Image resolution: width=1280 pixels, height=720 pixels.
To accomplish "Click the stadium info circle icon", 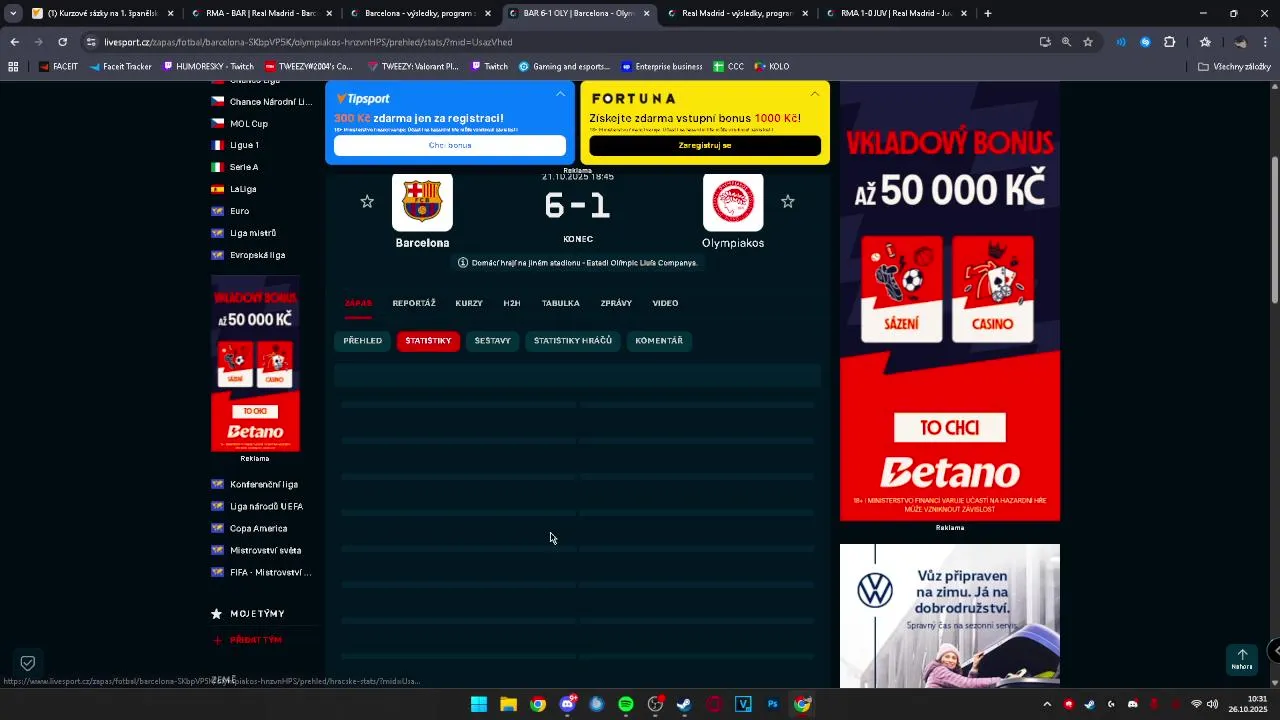I will pos(463,263).
